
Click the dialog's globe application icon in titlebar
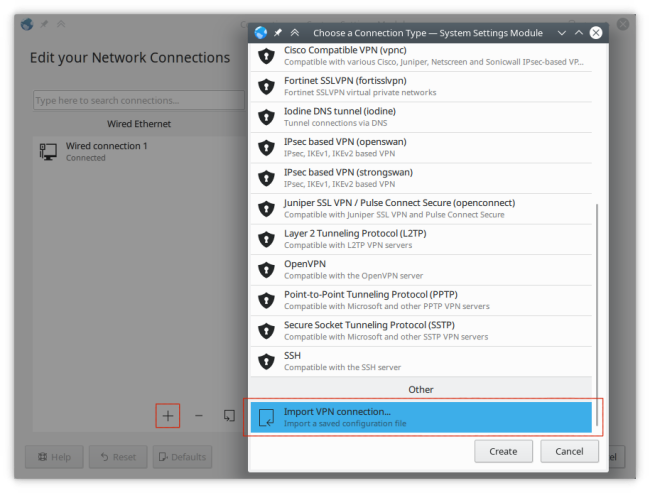(x=261, y=32)
